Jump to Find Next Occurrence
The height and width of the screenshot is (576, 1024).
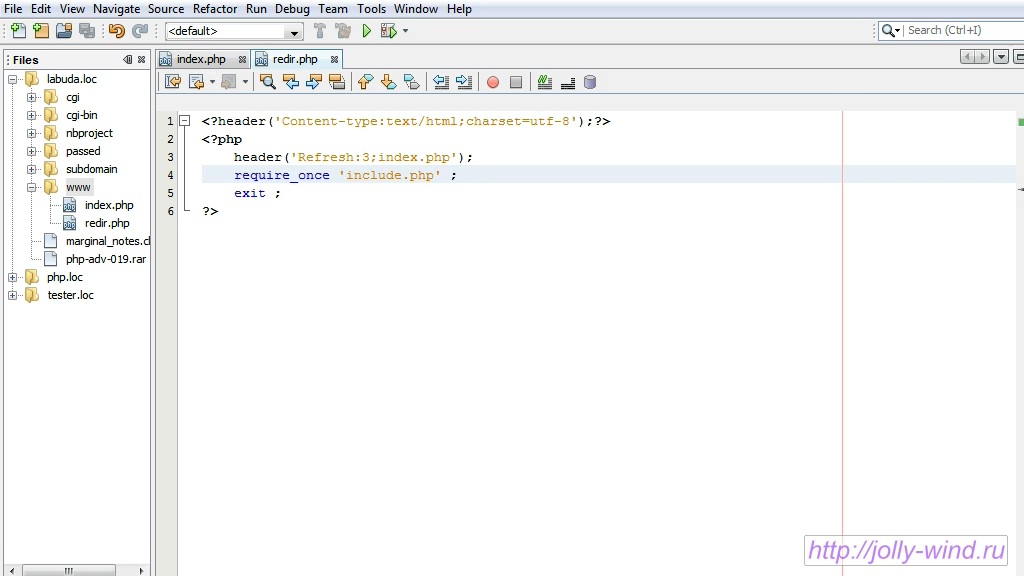tap(313, 82)
